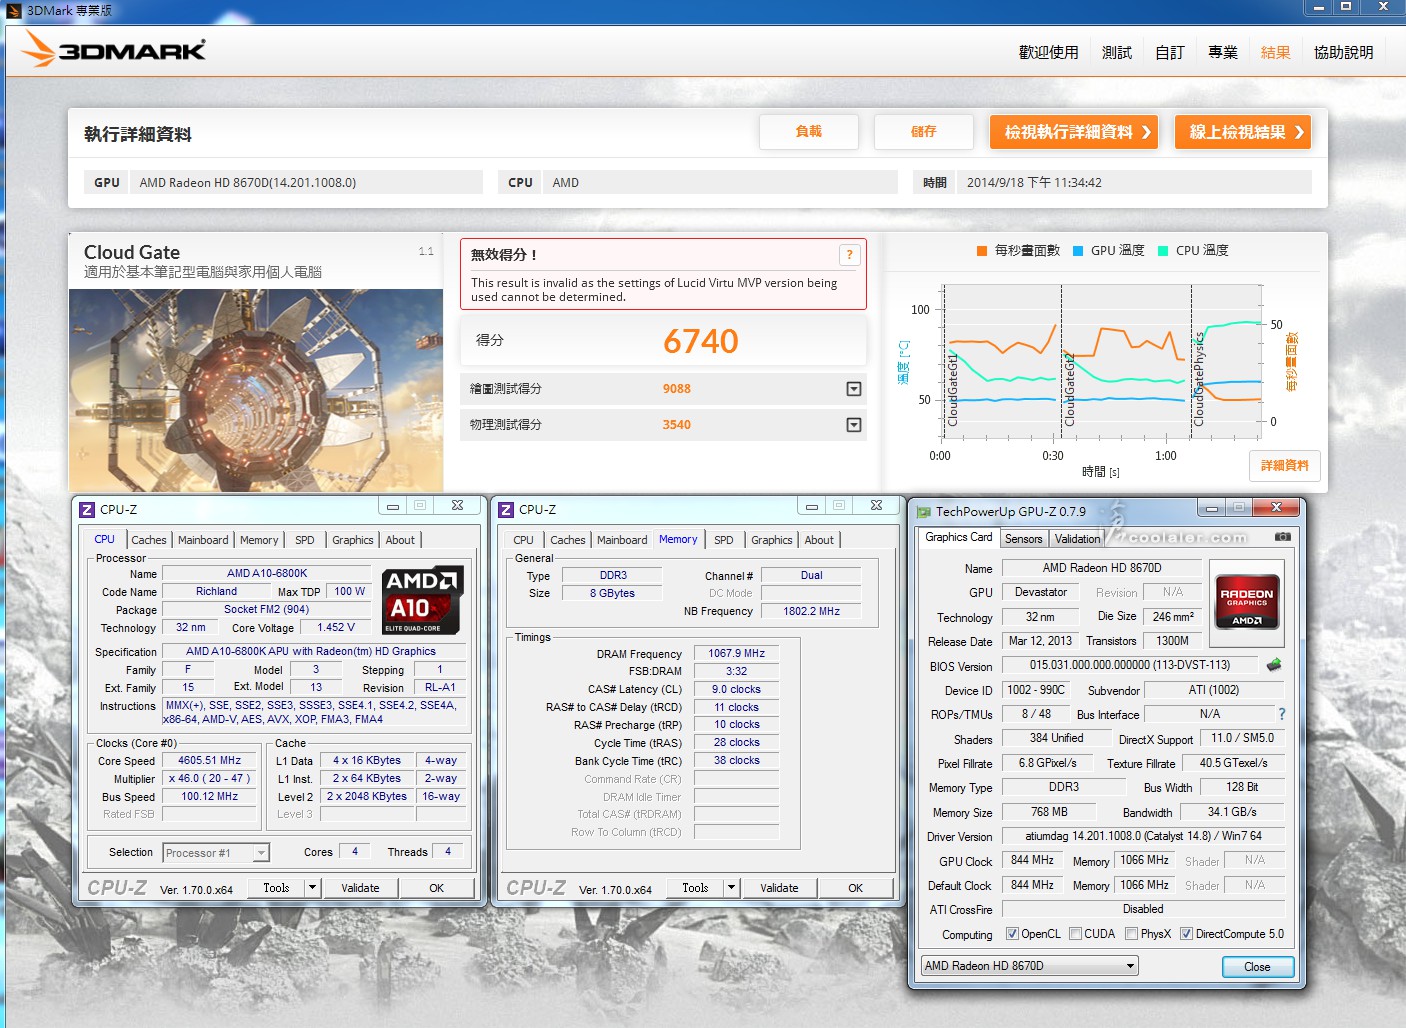This screenshot has height=1028, width=1406.
Task: Switch to the 測試 tab in 3DMark
Action: point(1117,52)
